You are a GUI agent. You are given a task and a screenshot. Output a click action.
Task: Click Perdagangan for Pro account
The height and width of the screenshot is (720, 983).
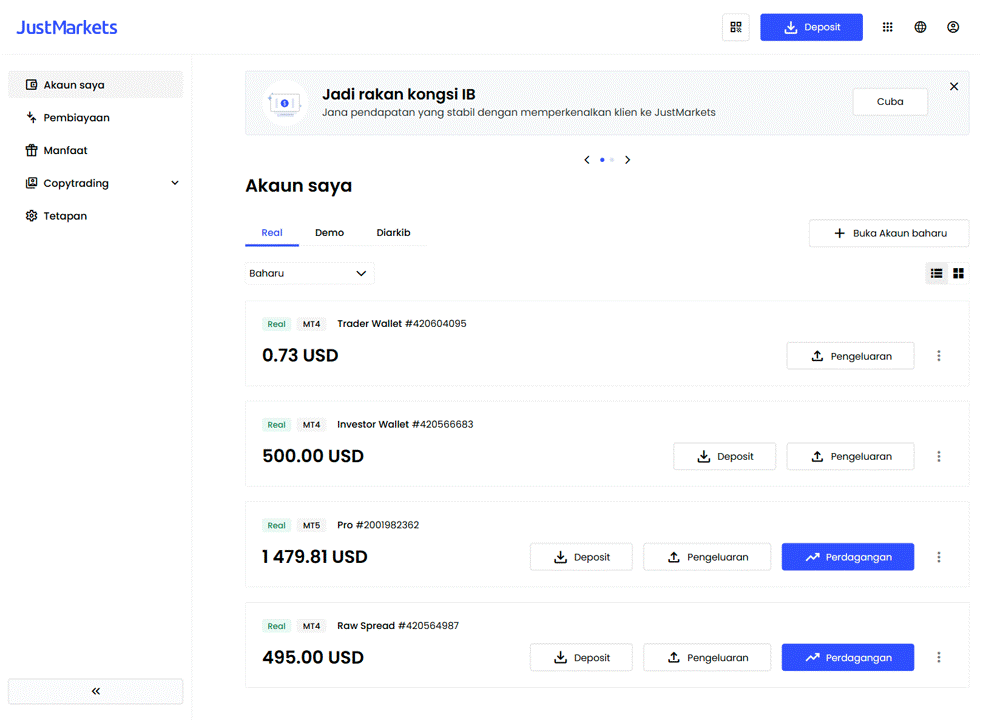(x=847, y=557)
